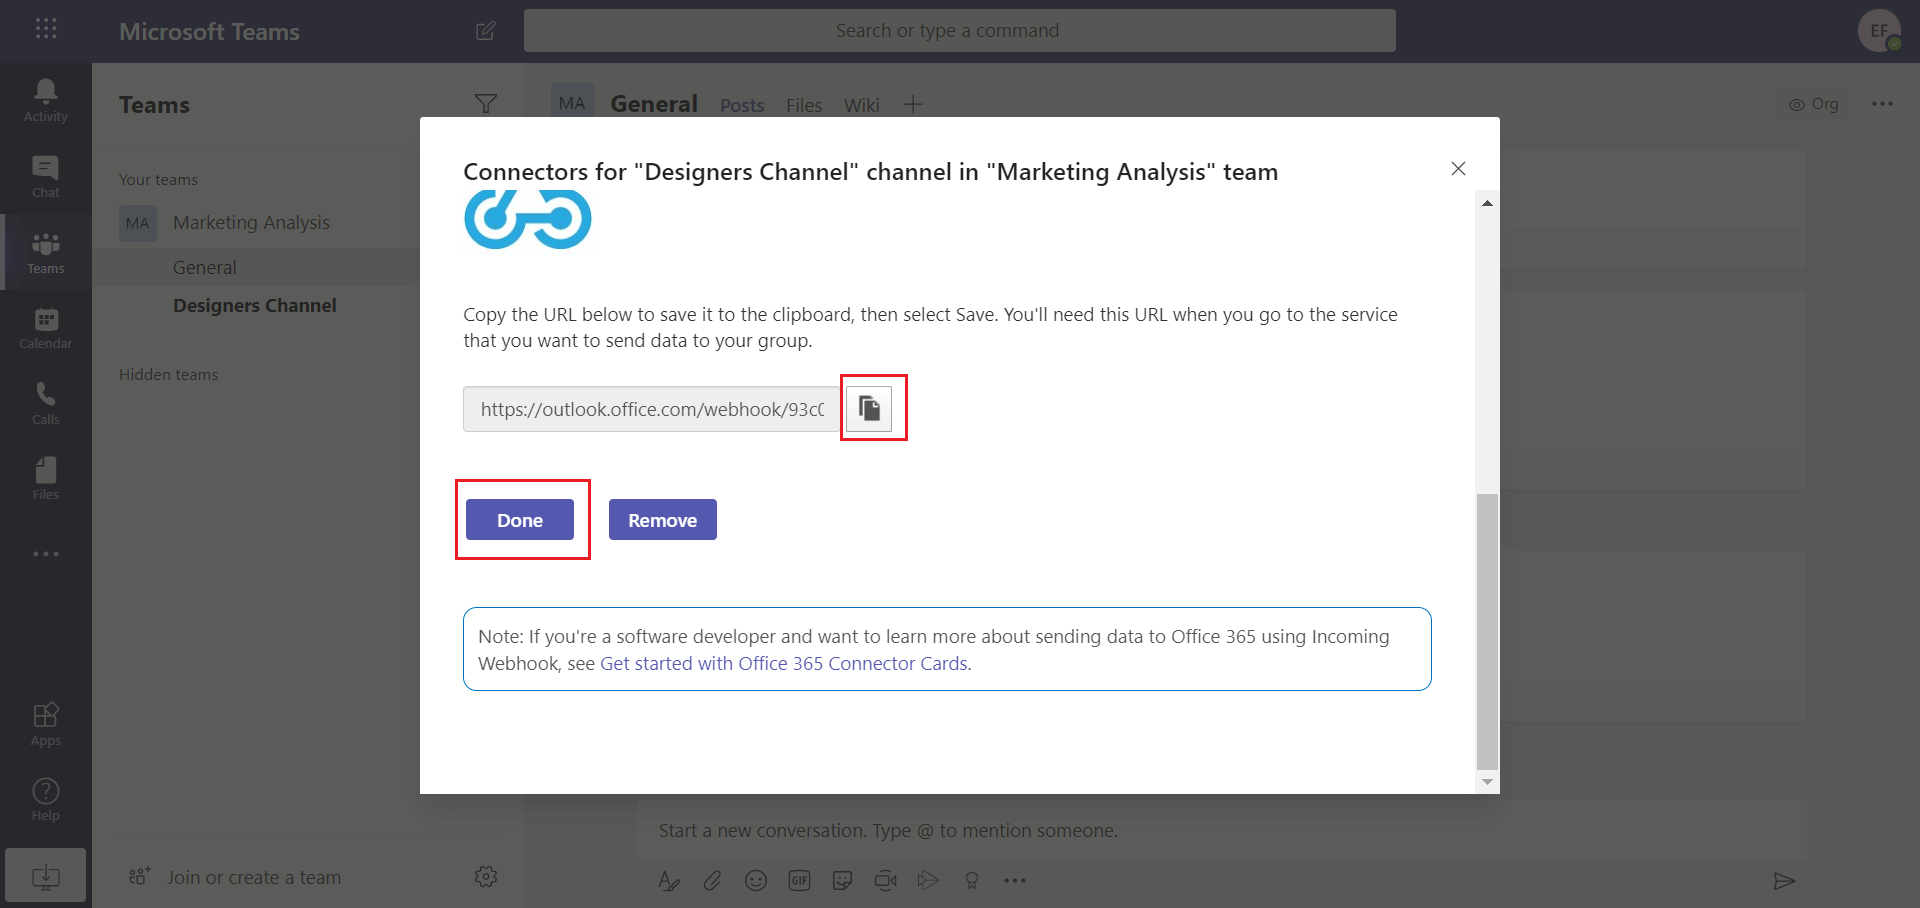1920x908 pixels.
Task: Insert a GIF into the message
Action: click(x=799, y=881)
